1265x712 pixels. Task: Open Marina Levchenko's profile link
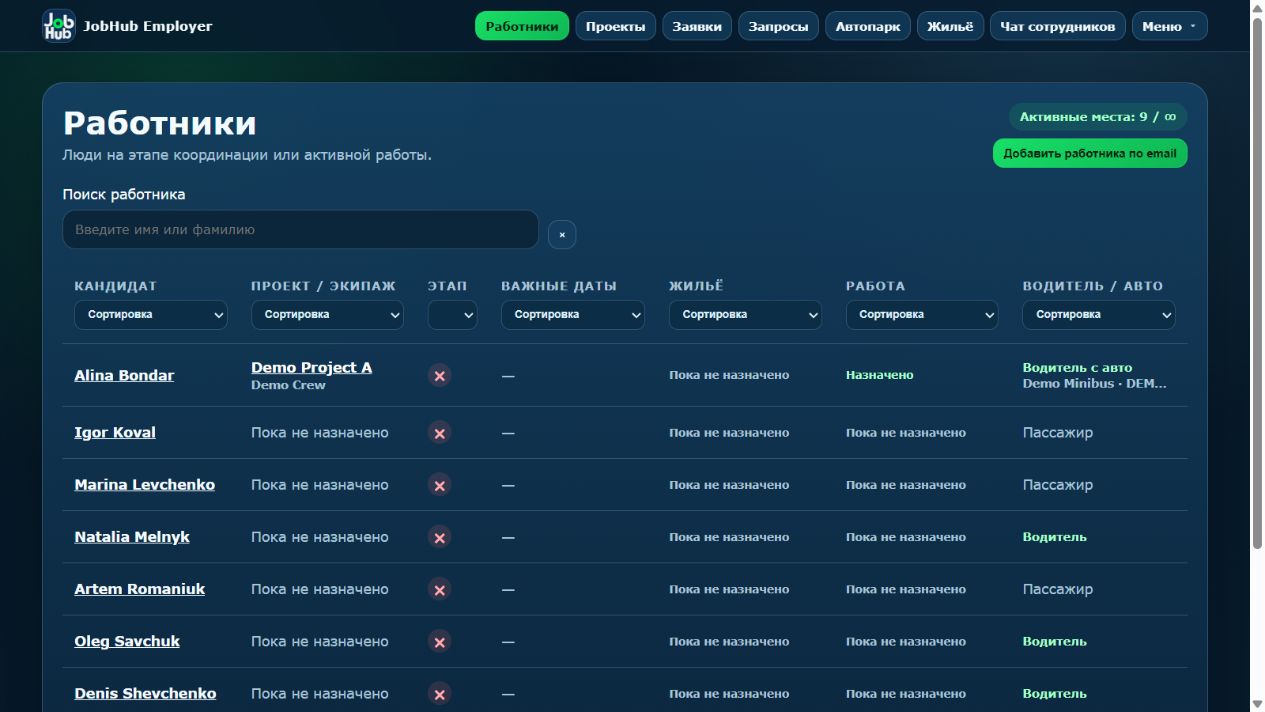pos(144,485)
